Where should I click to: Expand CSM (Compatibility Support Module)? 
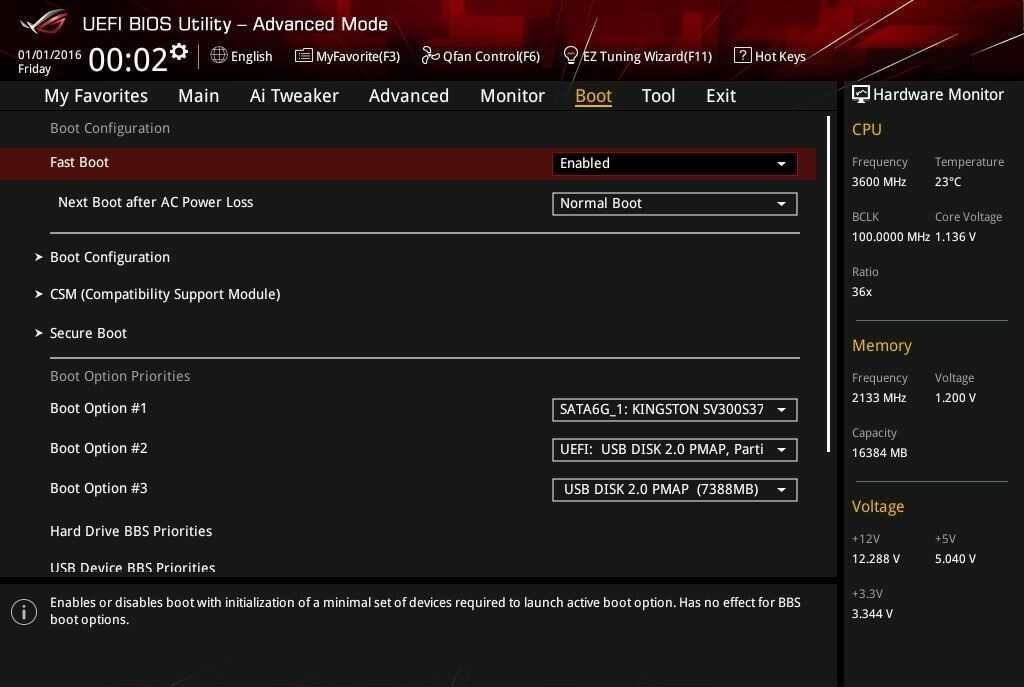(165, 294)
